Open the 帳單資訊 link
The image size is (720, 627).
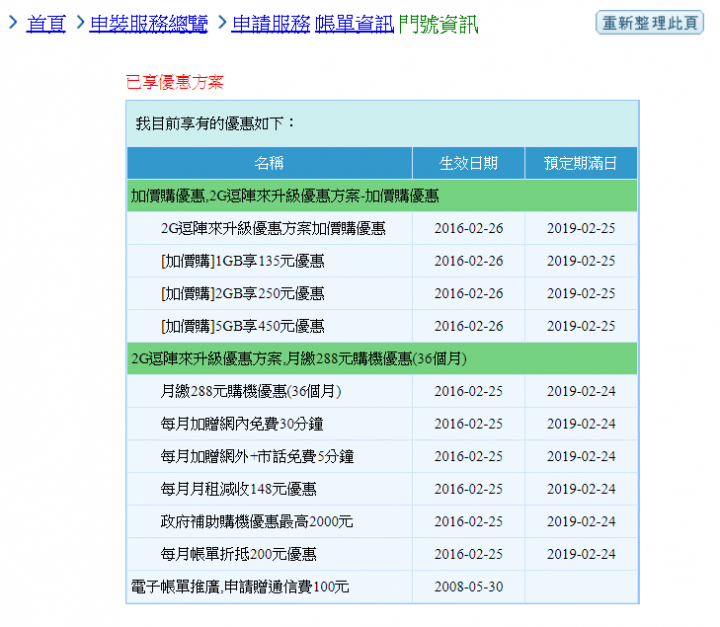coord(354,24)
